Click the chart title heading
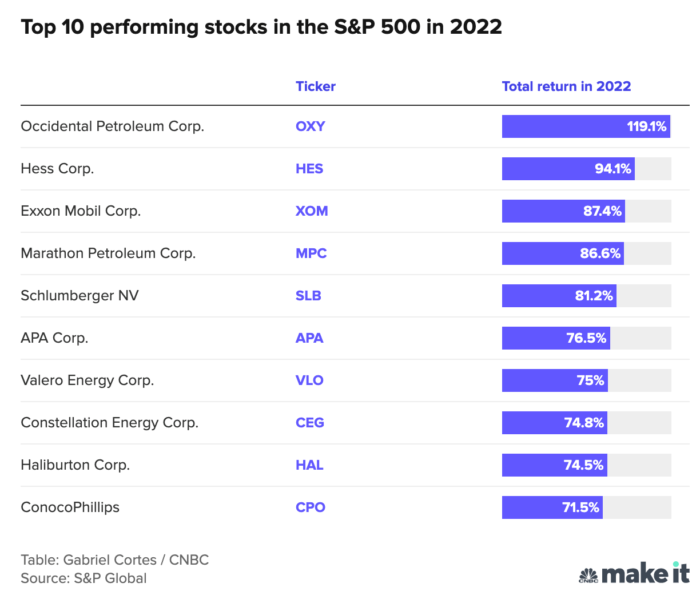 coord(261,27)
